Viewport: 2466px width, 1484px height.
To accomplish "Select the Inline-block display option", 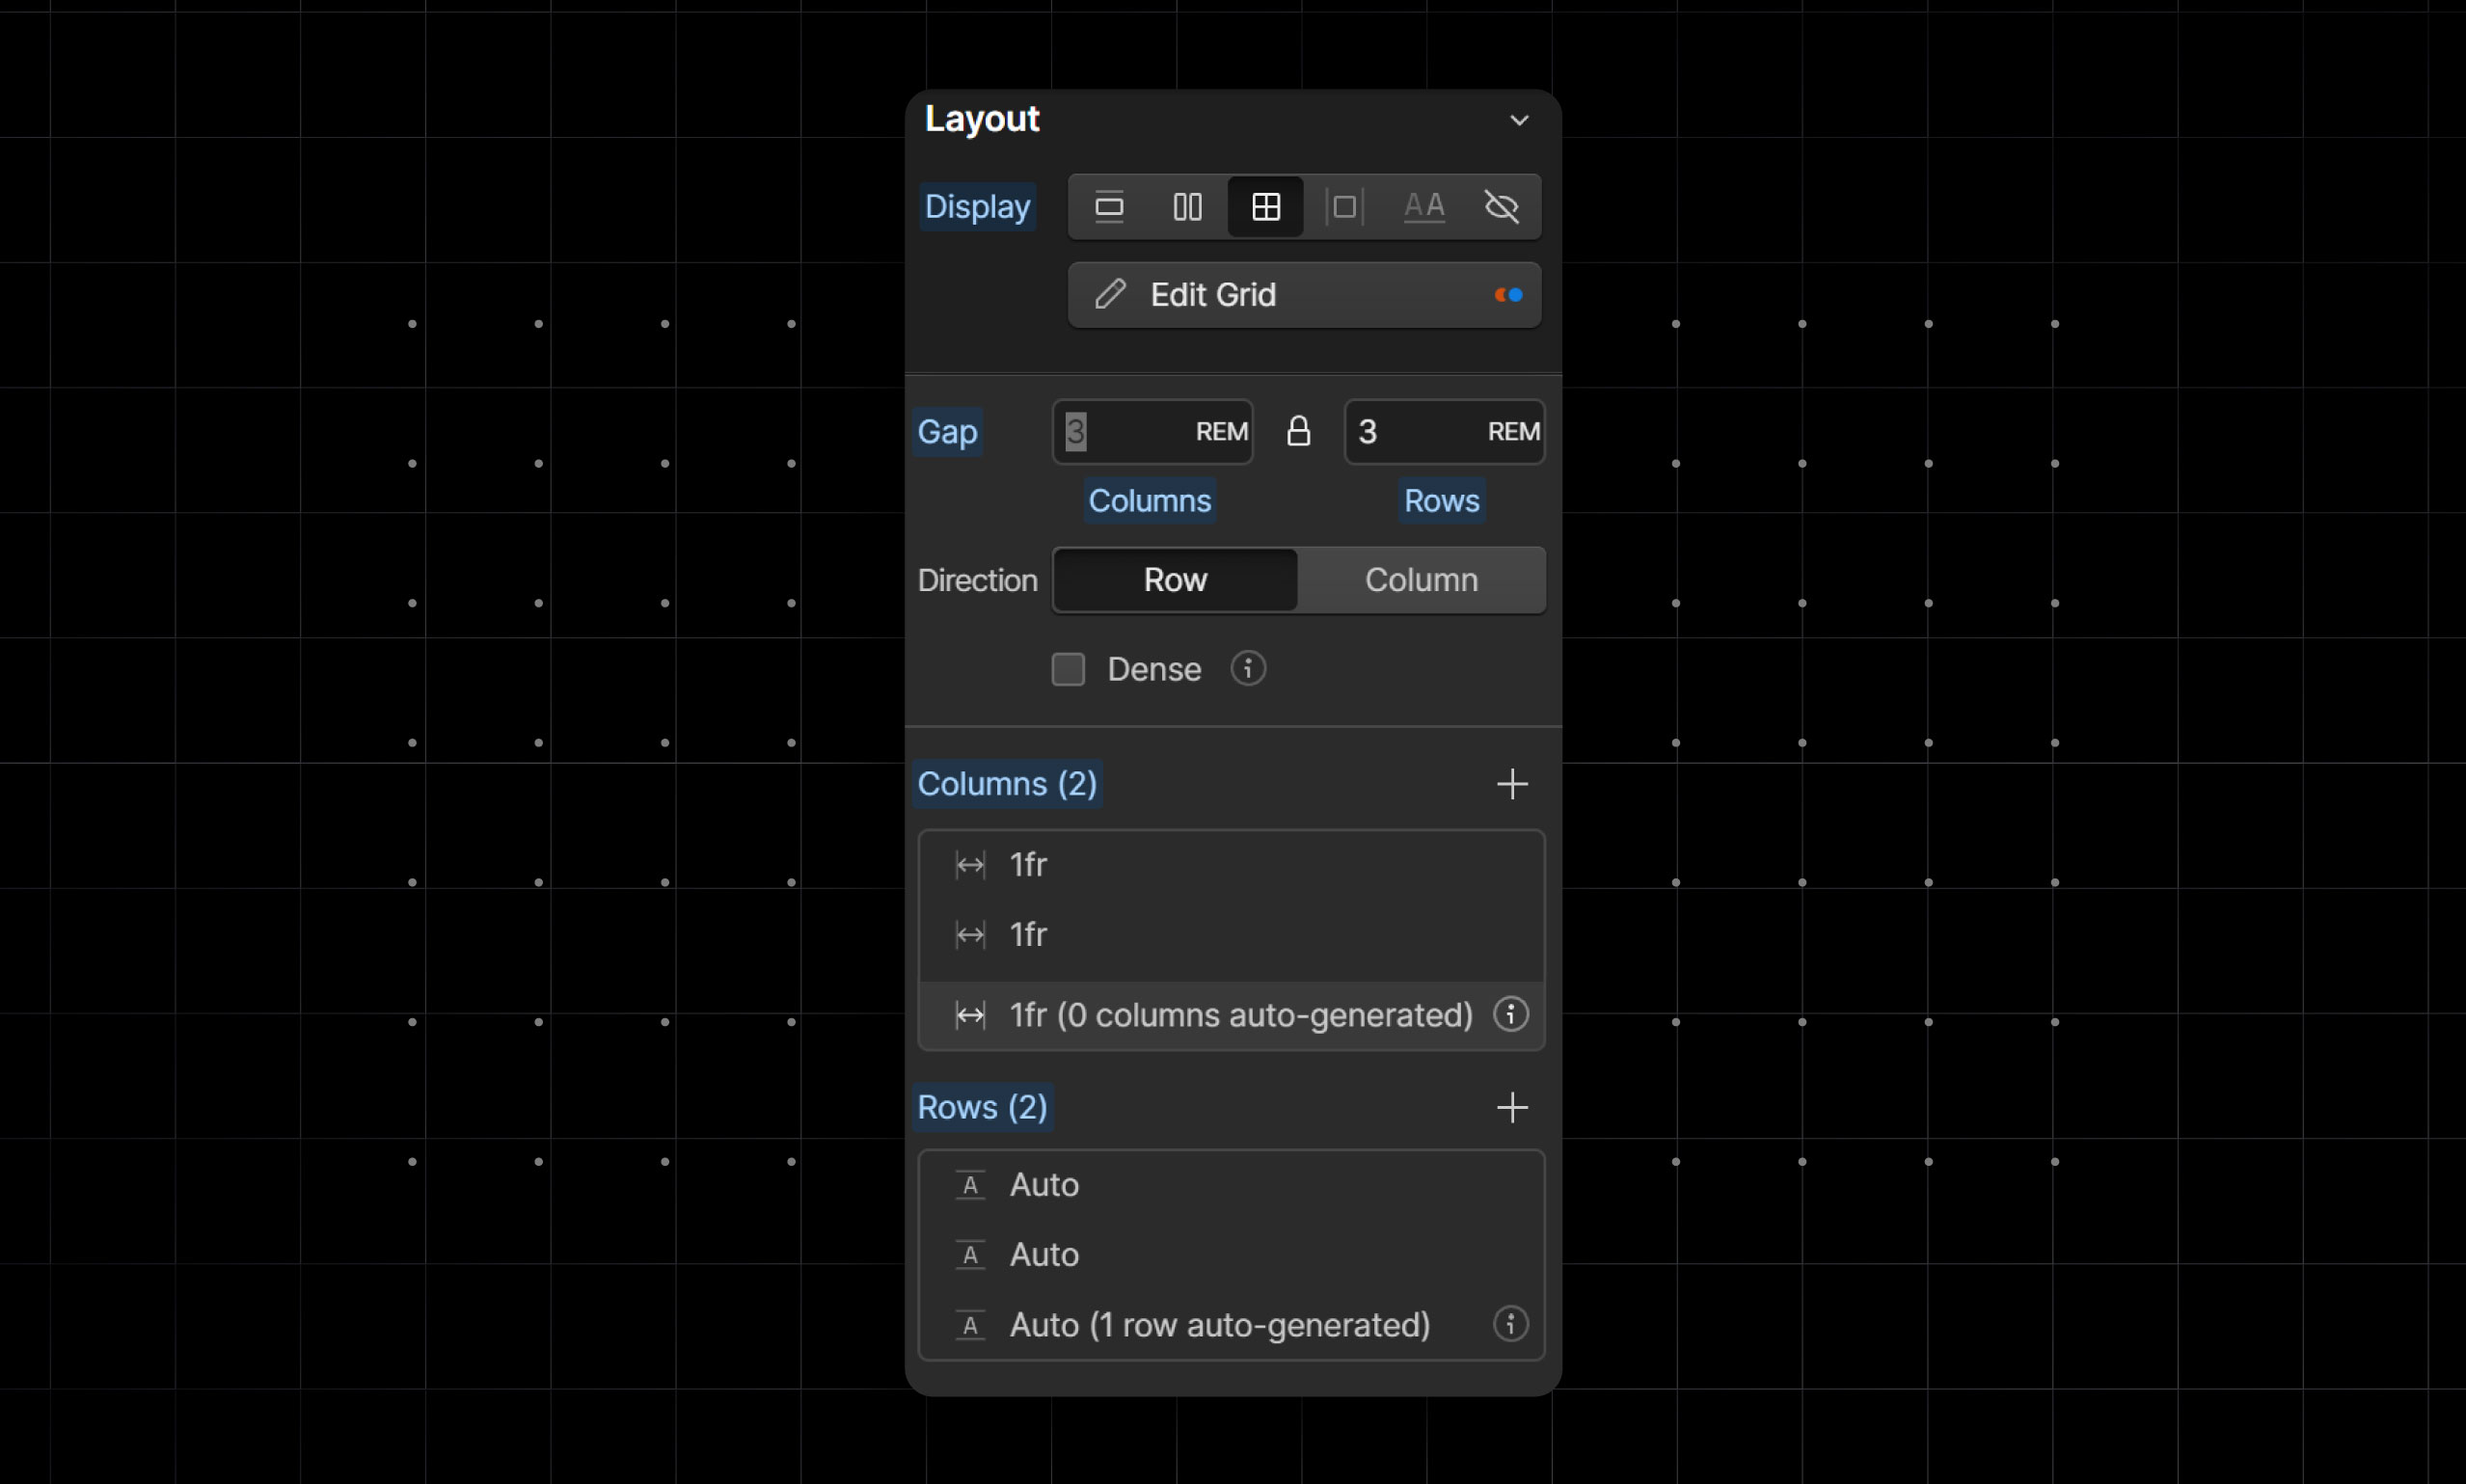I will point(1345,207).
